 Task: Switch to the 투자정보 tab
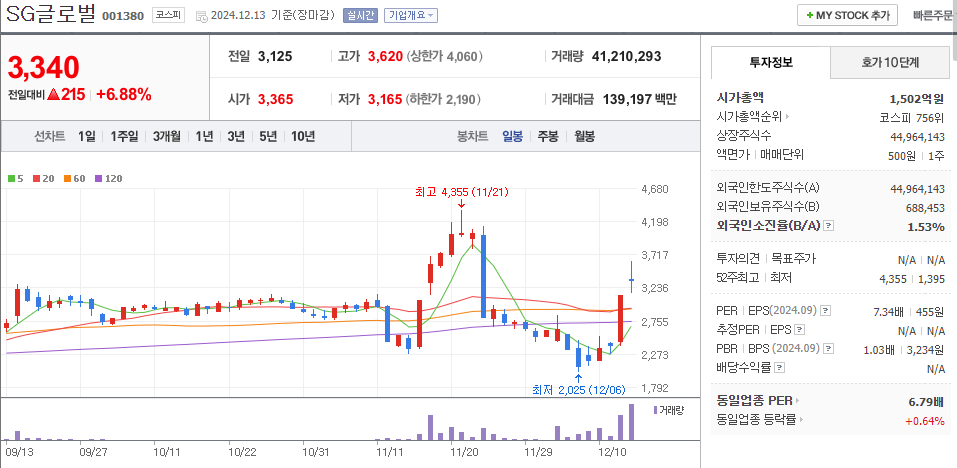point(771,62)
